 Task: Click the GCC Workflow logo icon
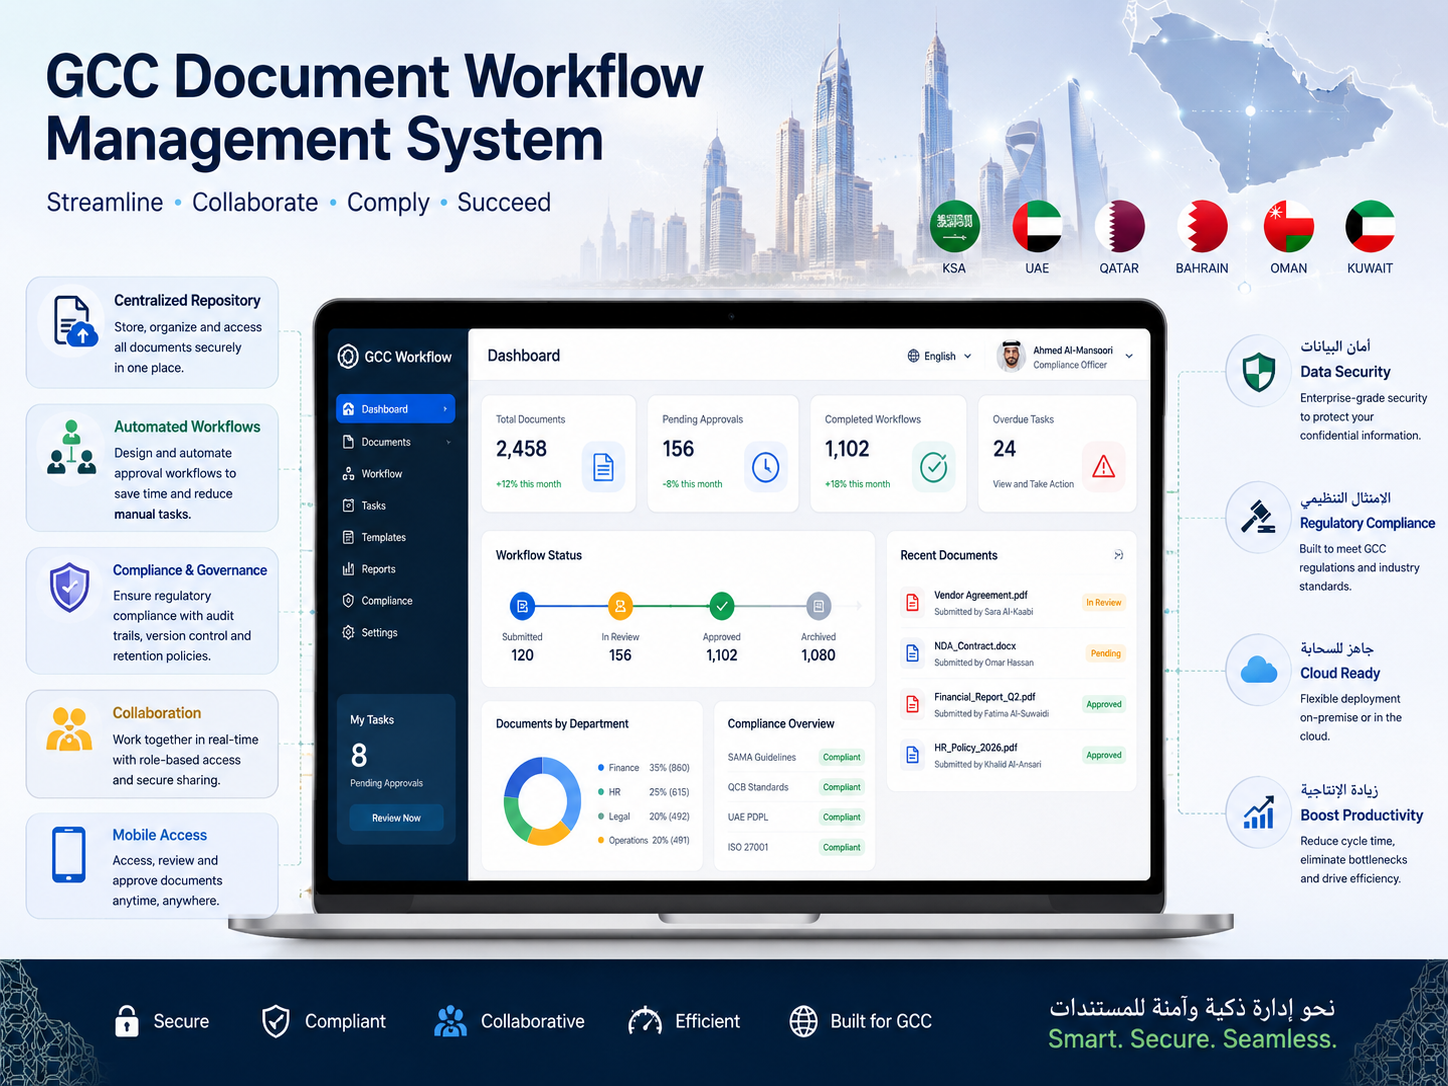[x=348, y=356]
